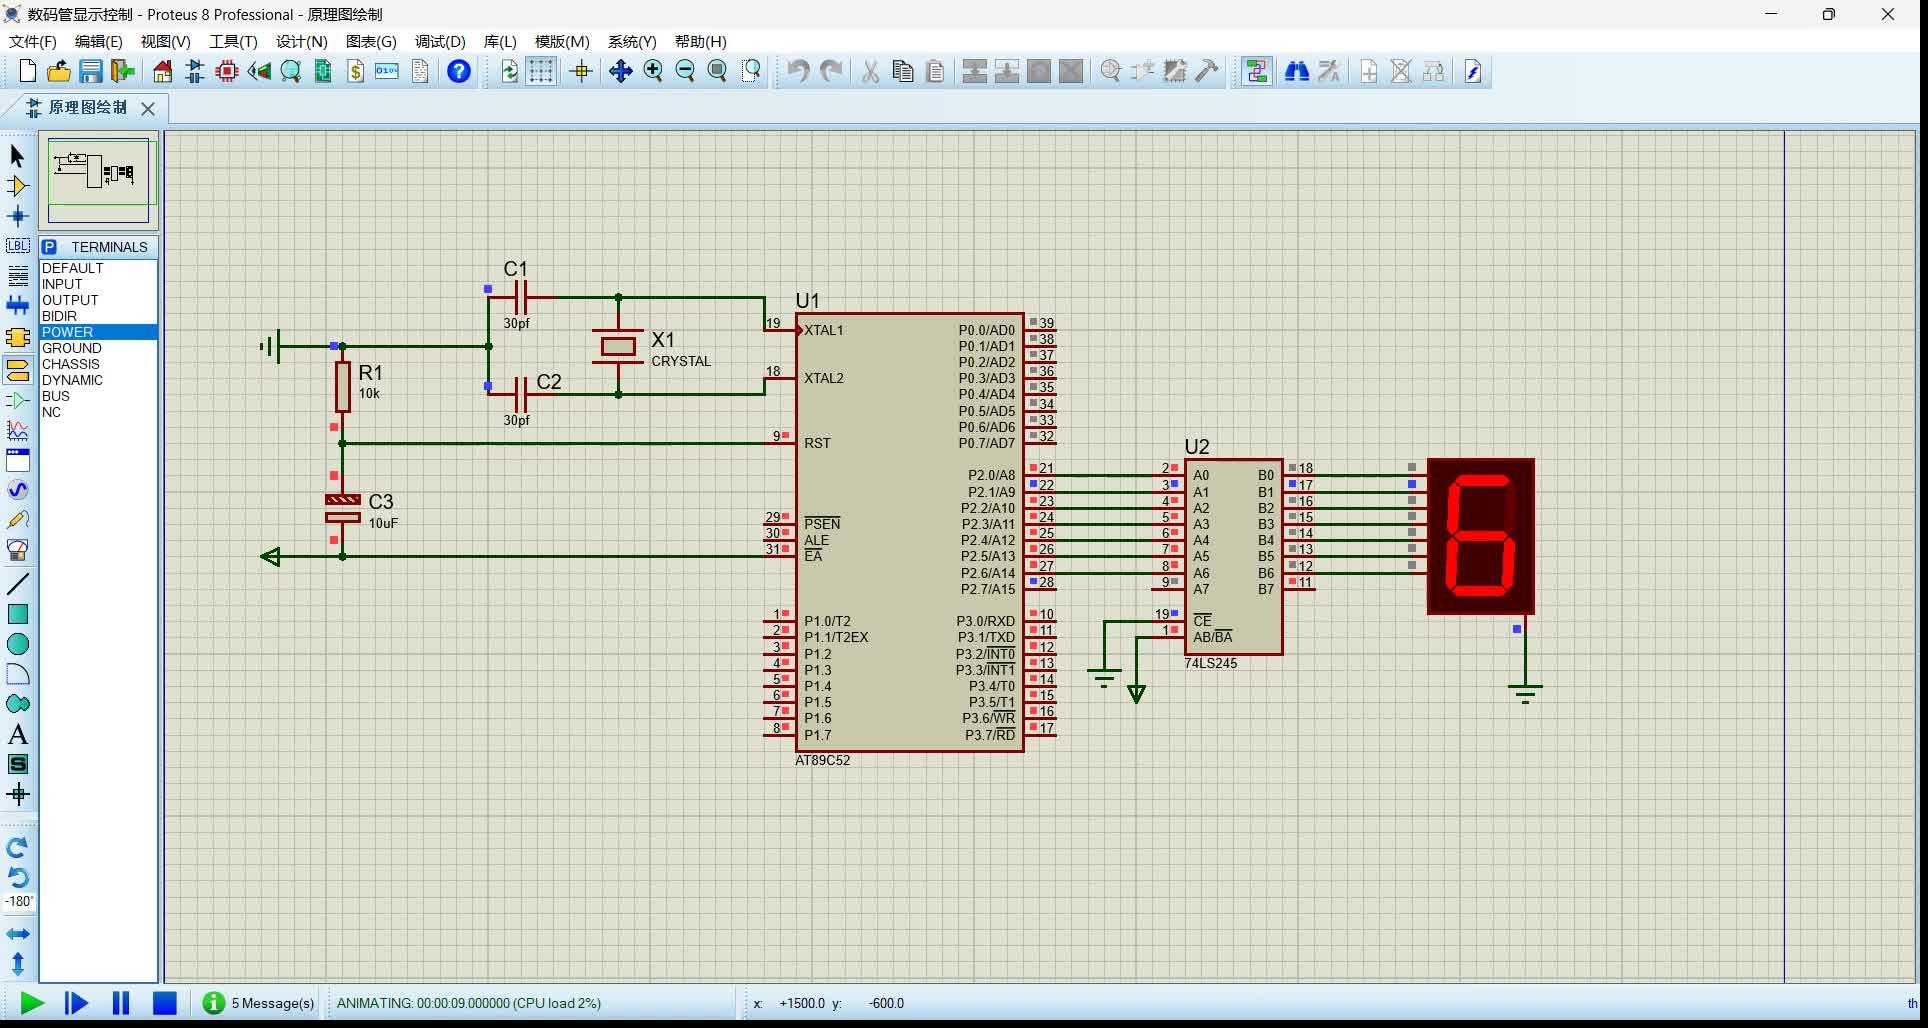The image size is (1928, 1028).
Task: Click the blue Help question-mark icon
Action: 459,71
